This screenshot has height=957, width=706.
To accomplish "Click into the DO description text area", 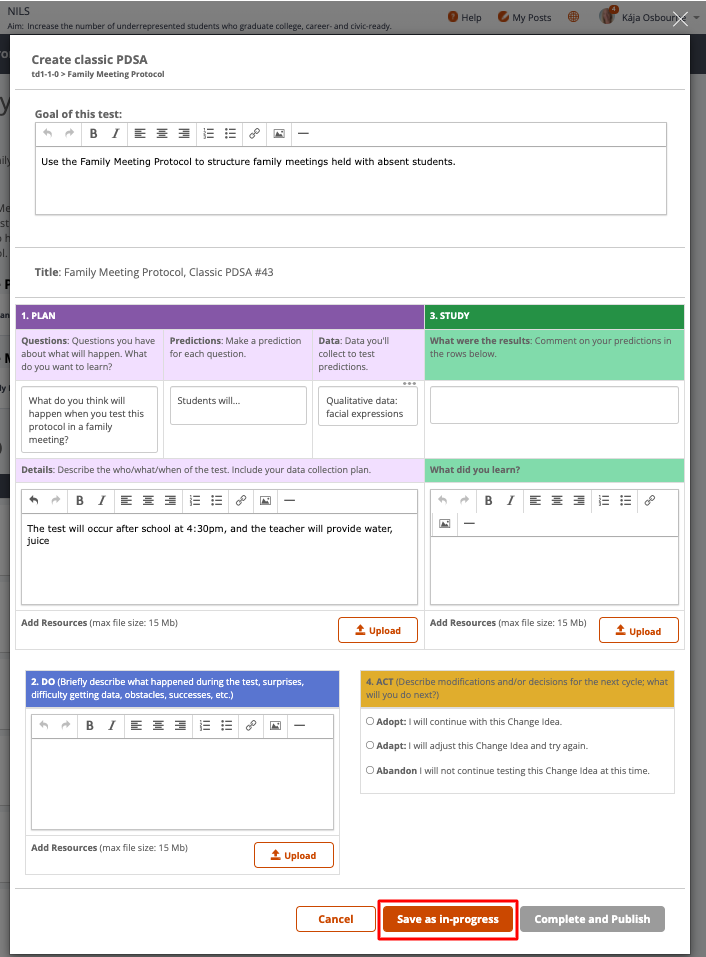I will [182, 784].
